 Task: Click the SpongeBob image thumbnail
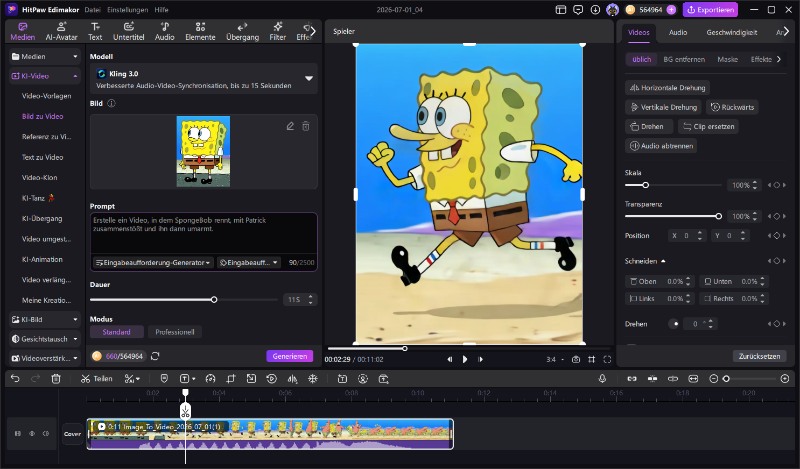(203, 151)
